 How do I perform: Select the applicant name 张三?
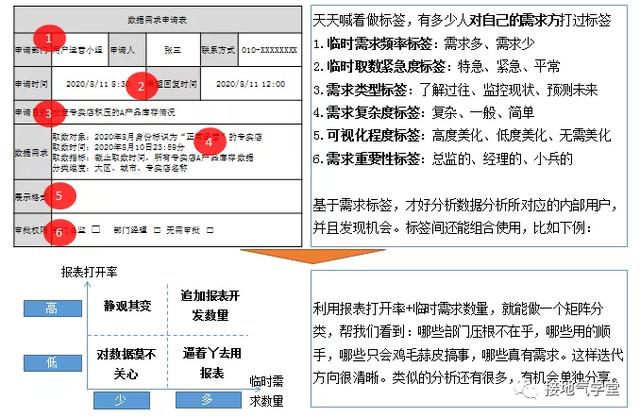173,50
